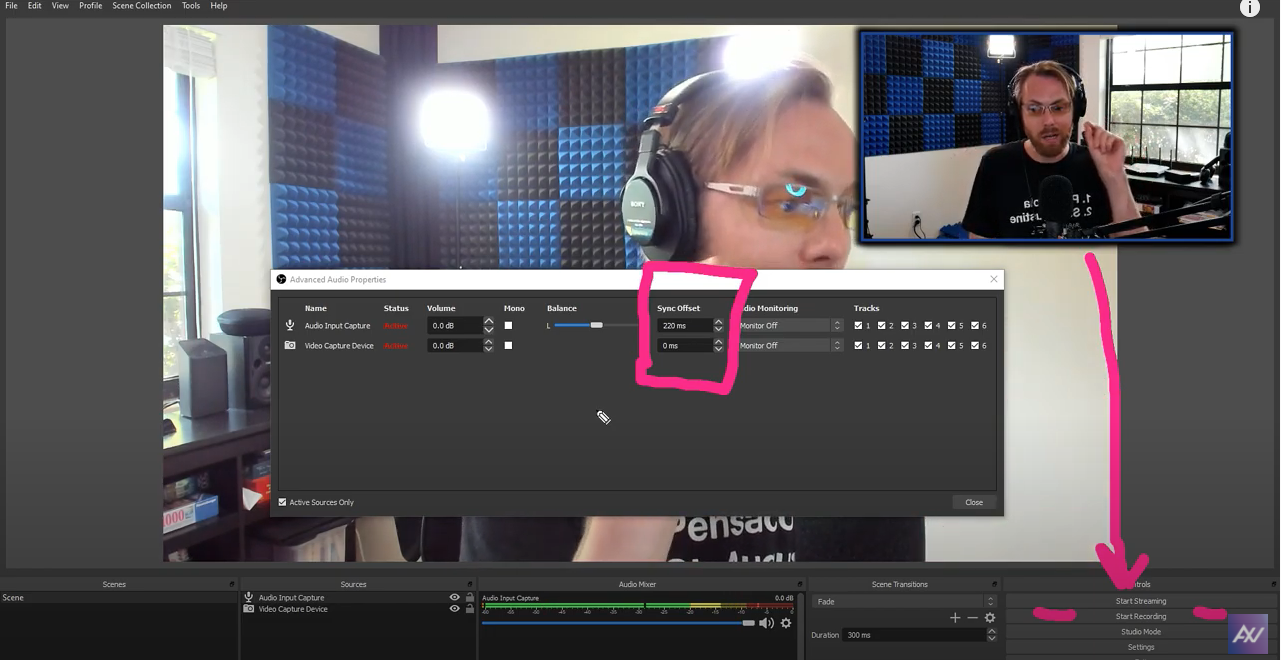This screenshot has height=660, width=1281.
Task: Mute Audio Input Capture via the speaker icon
Action: tap(766, 622)
